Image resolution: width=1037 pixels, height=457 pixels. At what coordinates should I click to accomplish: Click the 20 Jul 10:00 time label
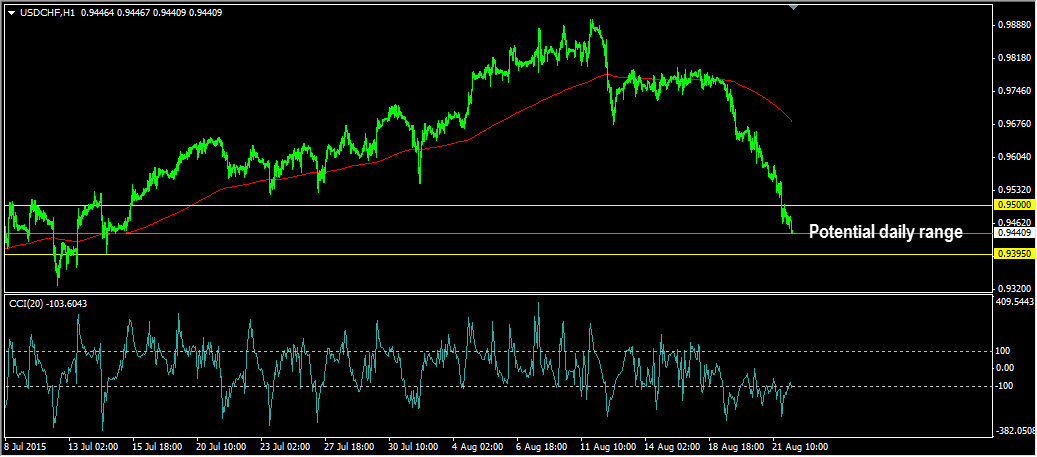tap(221, 446)
